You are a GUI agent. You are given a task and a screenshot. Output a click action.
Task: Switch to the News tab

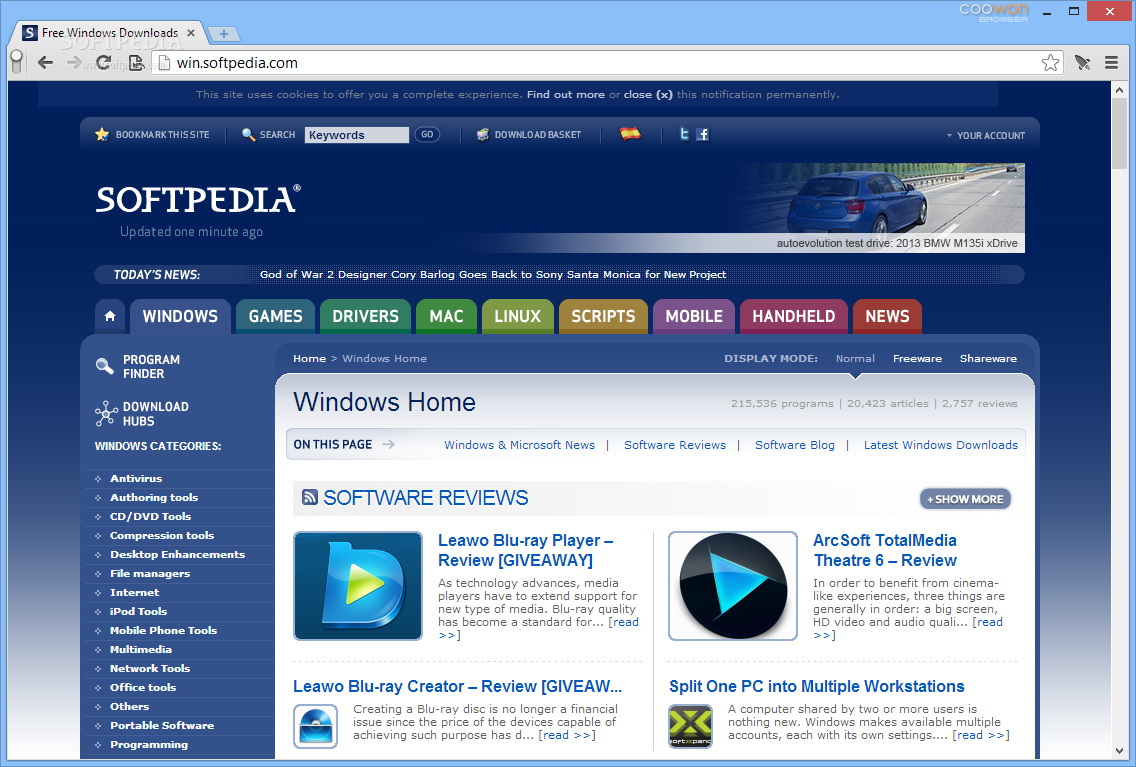pyautogui.click(x=887, y=317)
